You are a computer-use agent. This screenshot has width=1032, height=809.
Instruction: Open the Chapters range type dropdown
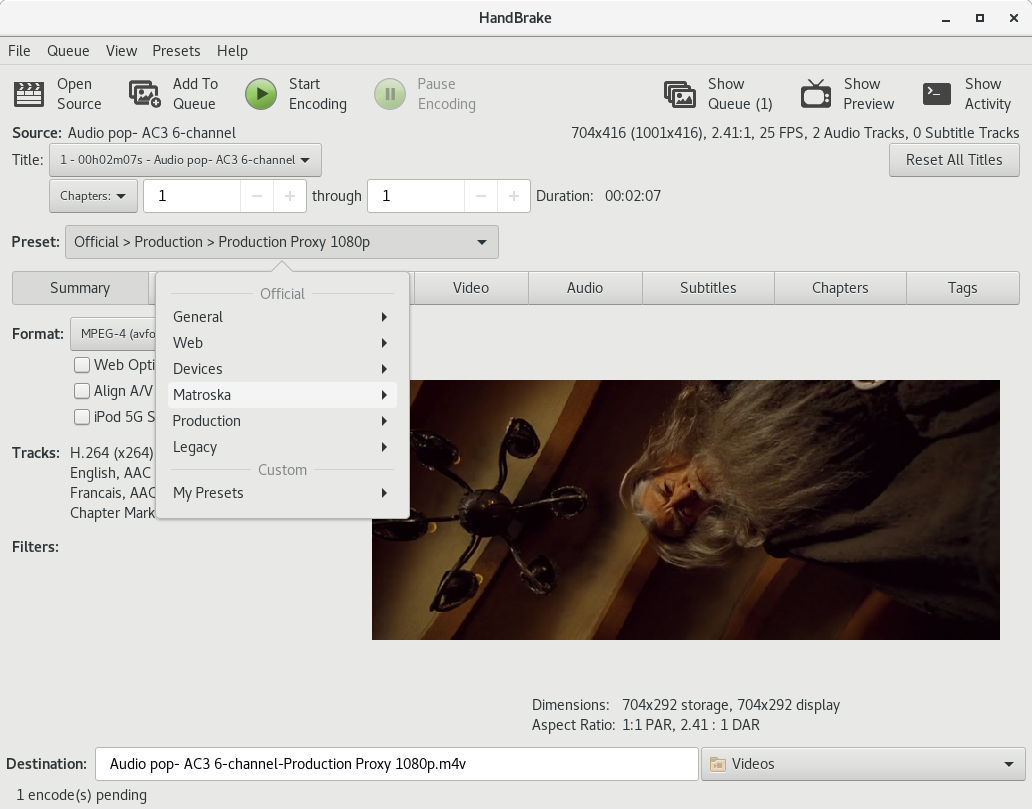point(93,196)
